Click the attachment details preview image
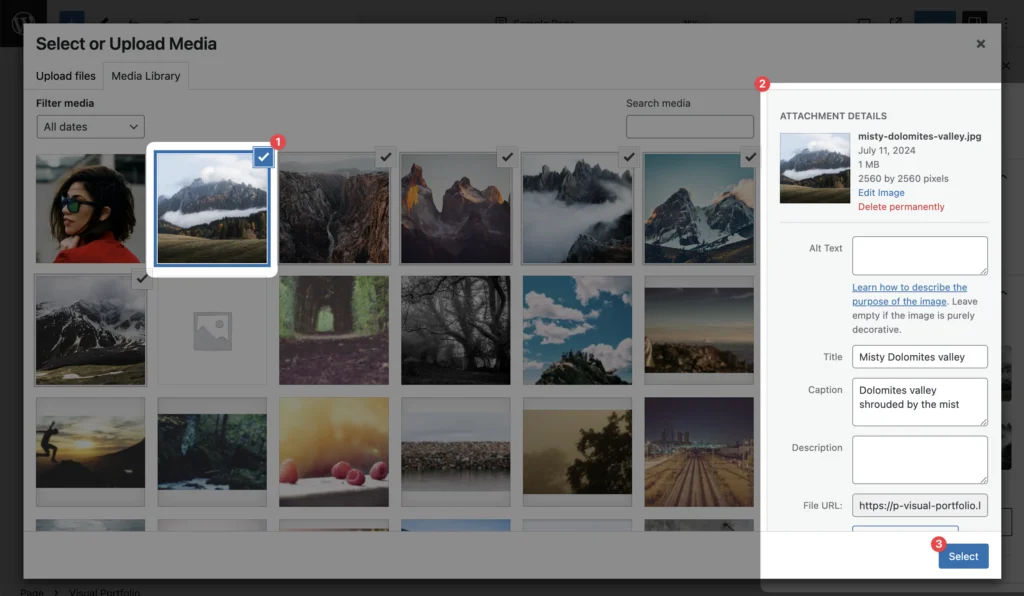 click(x=815, y=168)
